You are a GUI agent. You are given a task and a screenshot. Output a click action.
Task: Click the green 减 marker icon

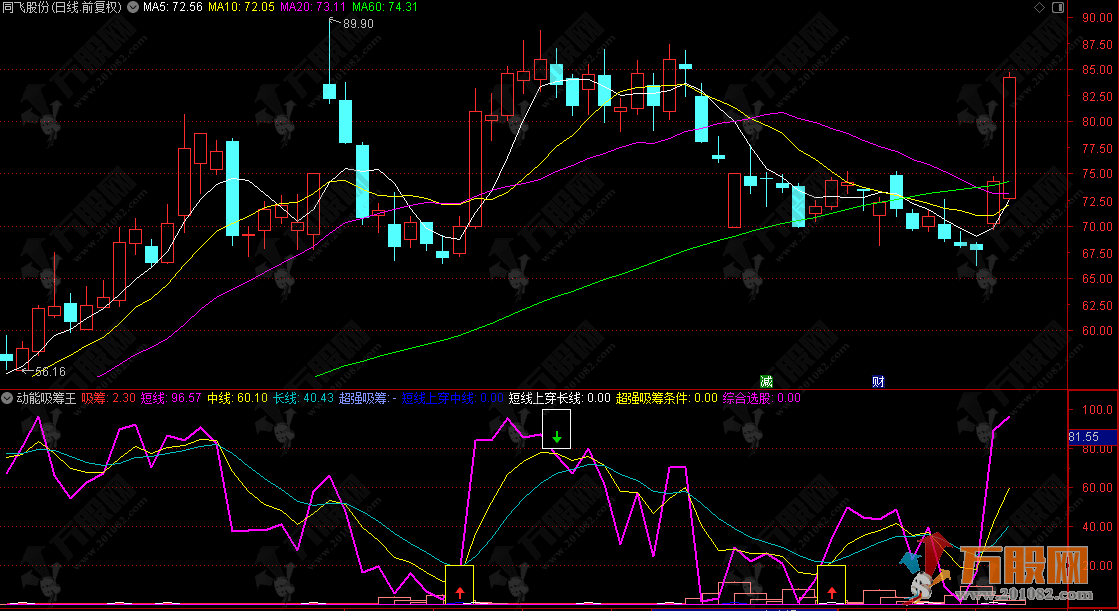pyautogui.click(x=766, y=381)
